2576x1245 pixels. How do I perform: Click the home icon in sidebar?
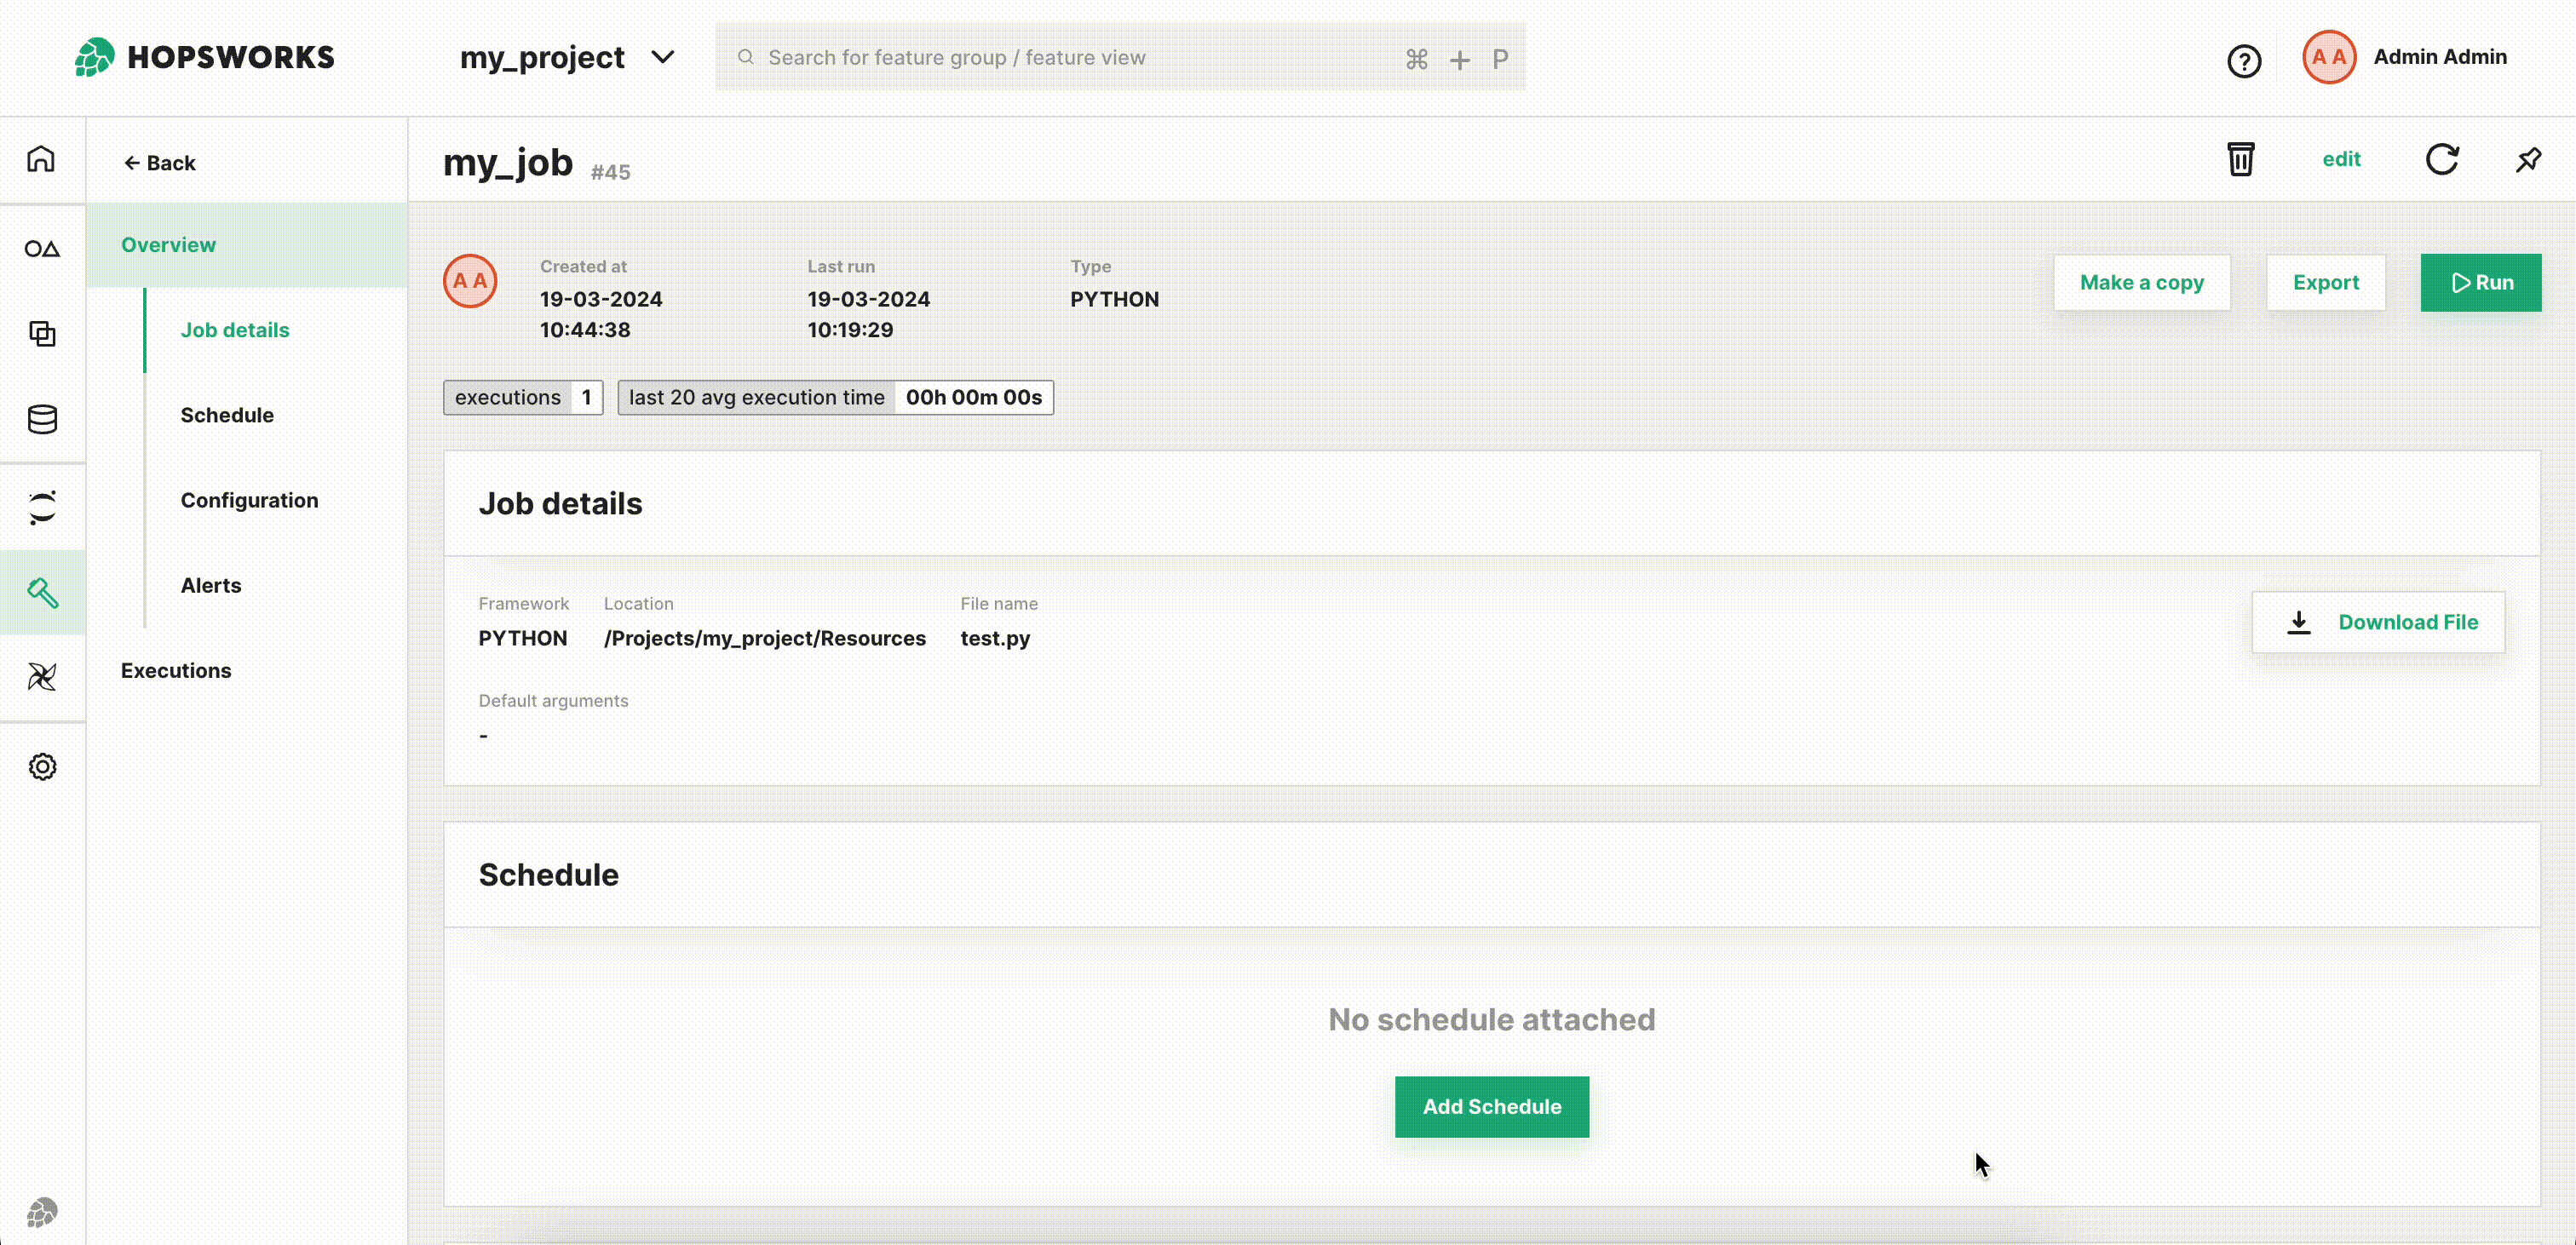(41, 160)
